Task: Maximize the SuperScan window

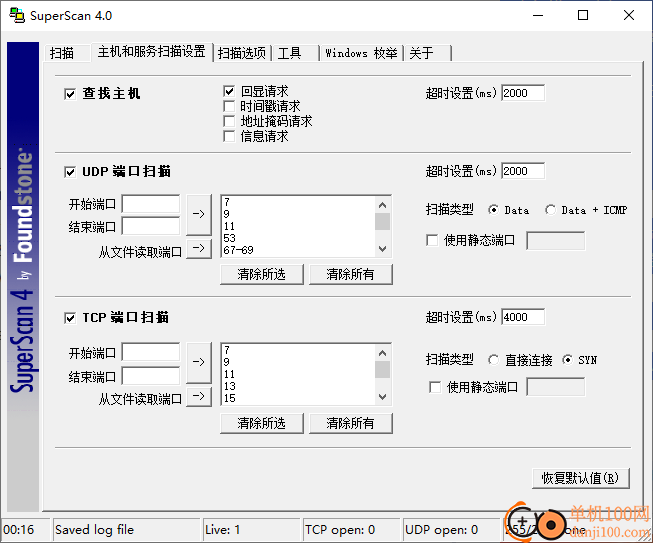Action: [x=583, y=15]
